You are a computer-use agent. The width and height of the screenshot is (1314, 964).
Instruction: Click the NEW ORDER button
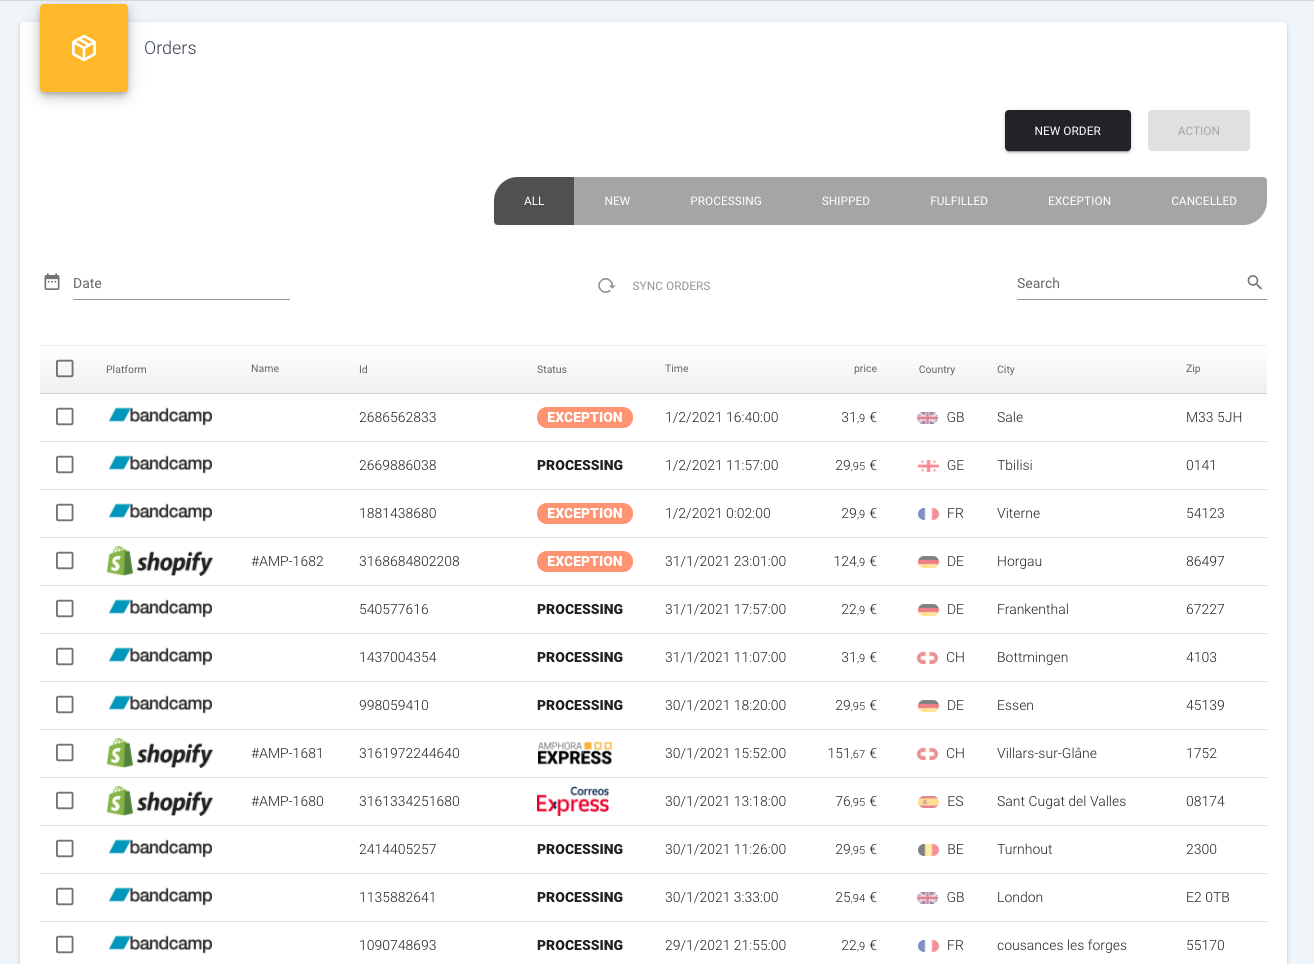click(x=1068, y=131)
